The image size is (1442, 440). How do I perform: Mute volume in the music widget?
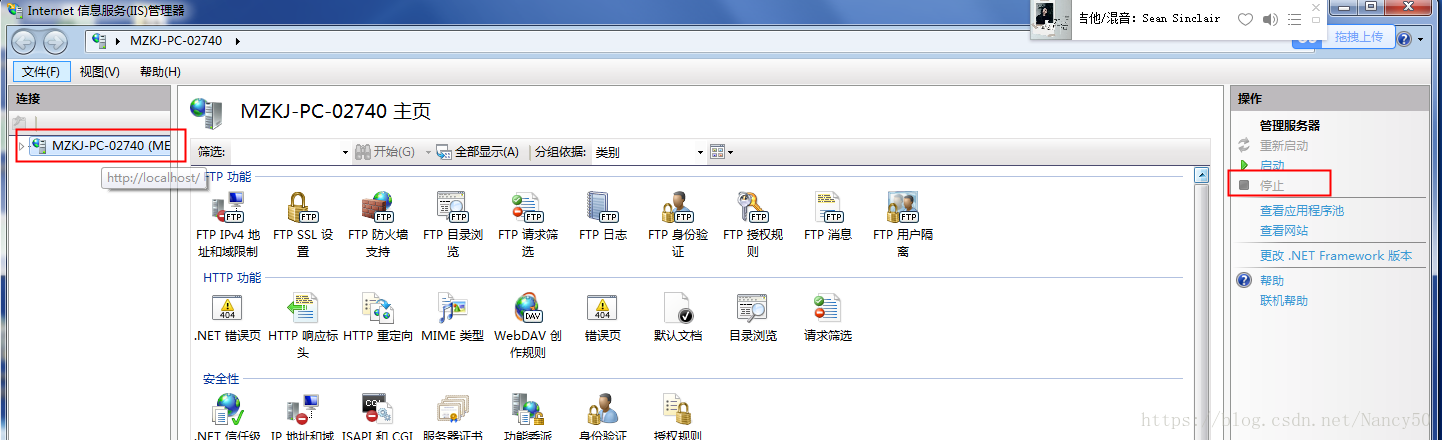pos(1271,19)
